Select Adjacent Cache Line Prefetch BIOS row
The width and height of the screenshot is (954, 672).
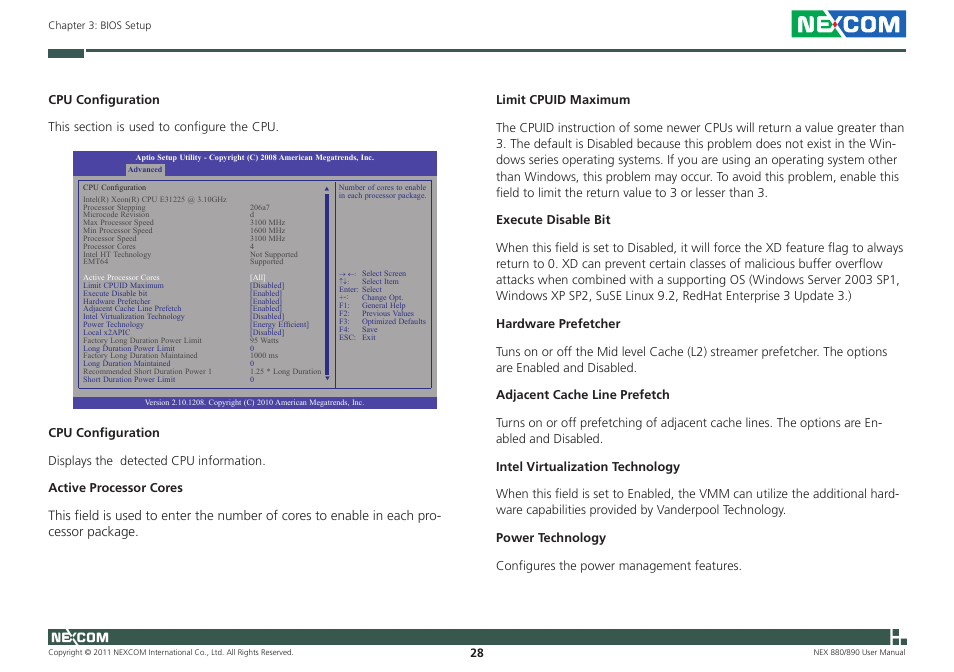pyautogui.click(x=182, y=308)
